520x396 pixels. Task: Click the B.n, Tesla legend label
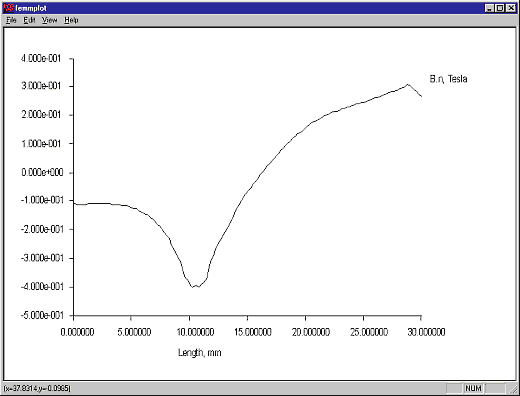[x=448, y=79]
